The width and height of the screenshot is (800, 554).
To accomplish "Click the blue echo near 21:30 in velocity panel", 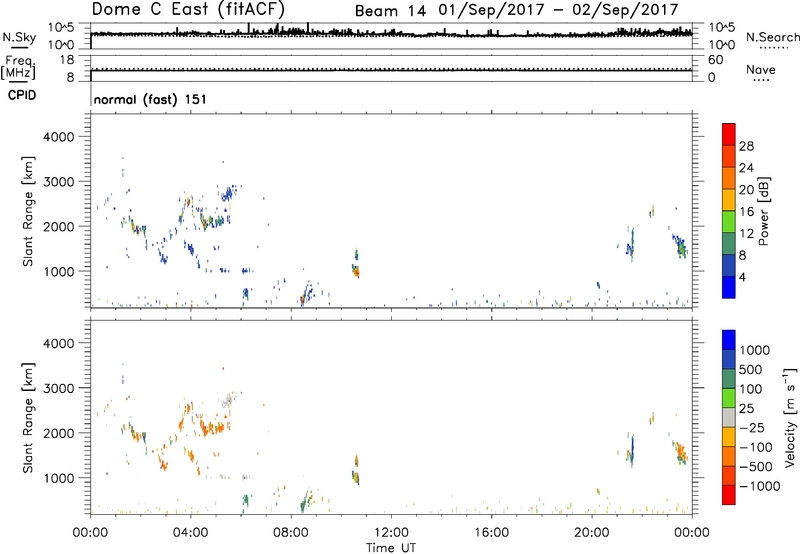I will click(x=633, y=448).
